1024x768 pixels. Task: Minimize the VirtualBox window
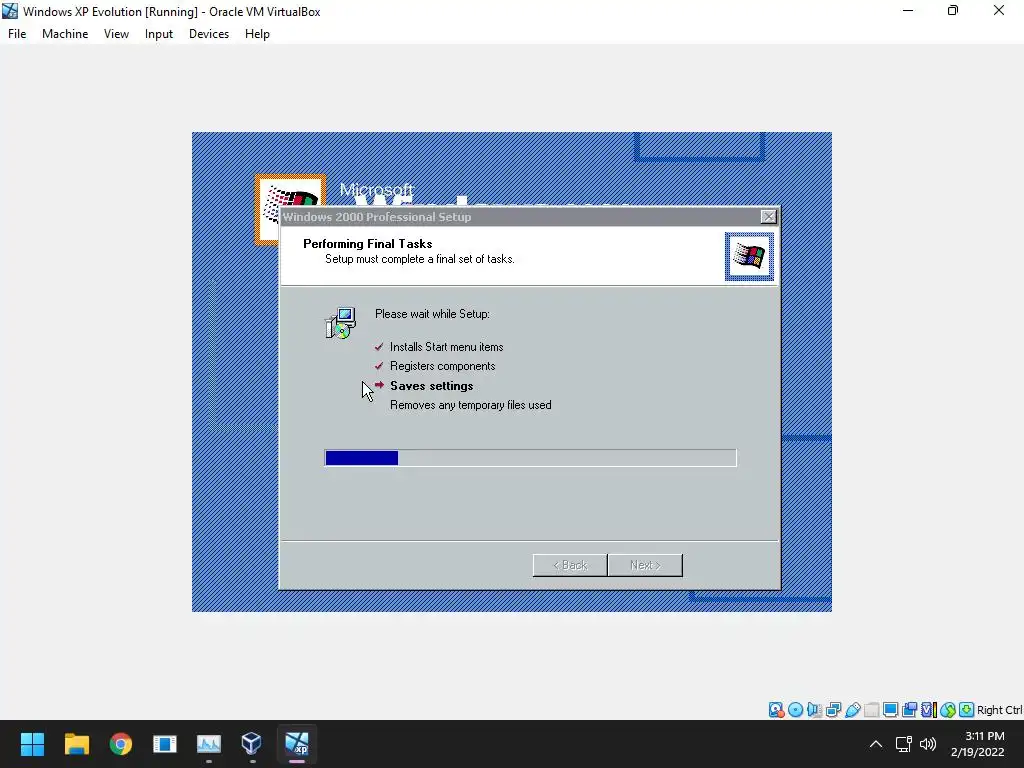pos(908,10)
